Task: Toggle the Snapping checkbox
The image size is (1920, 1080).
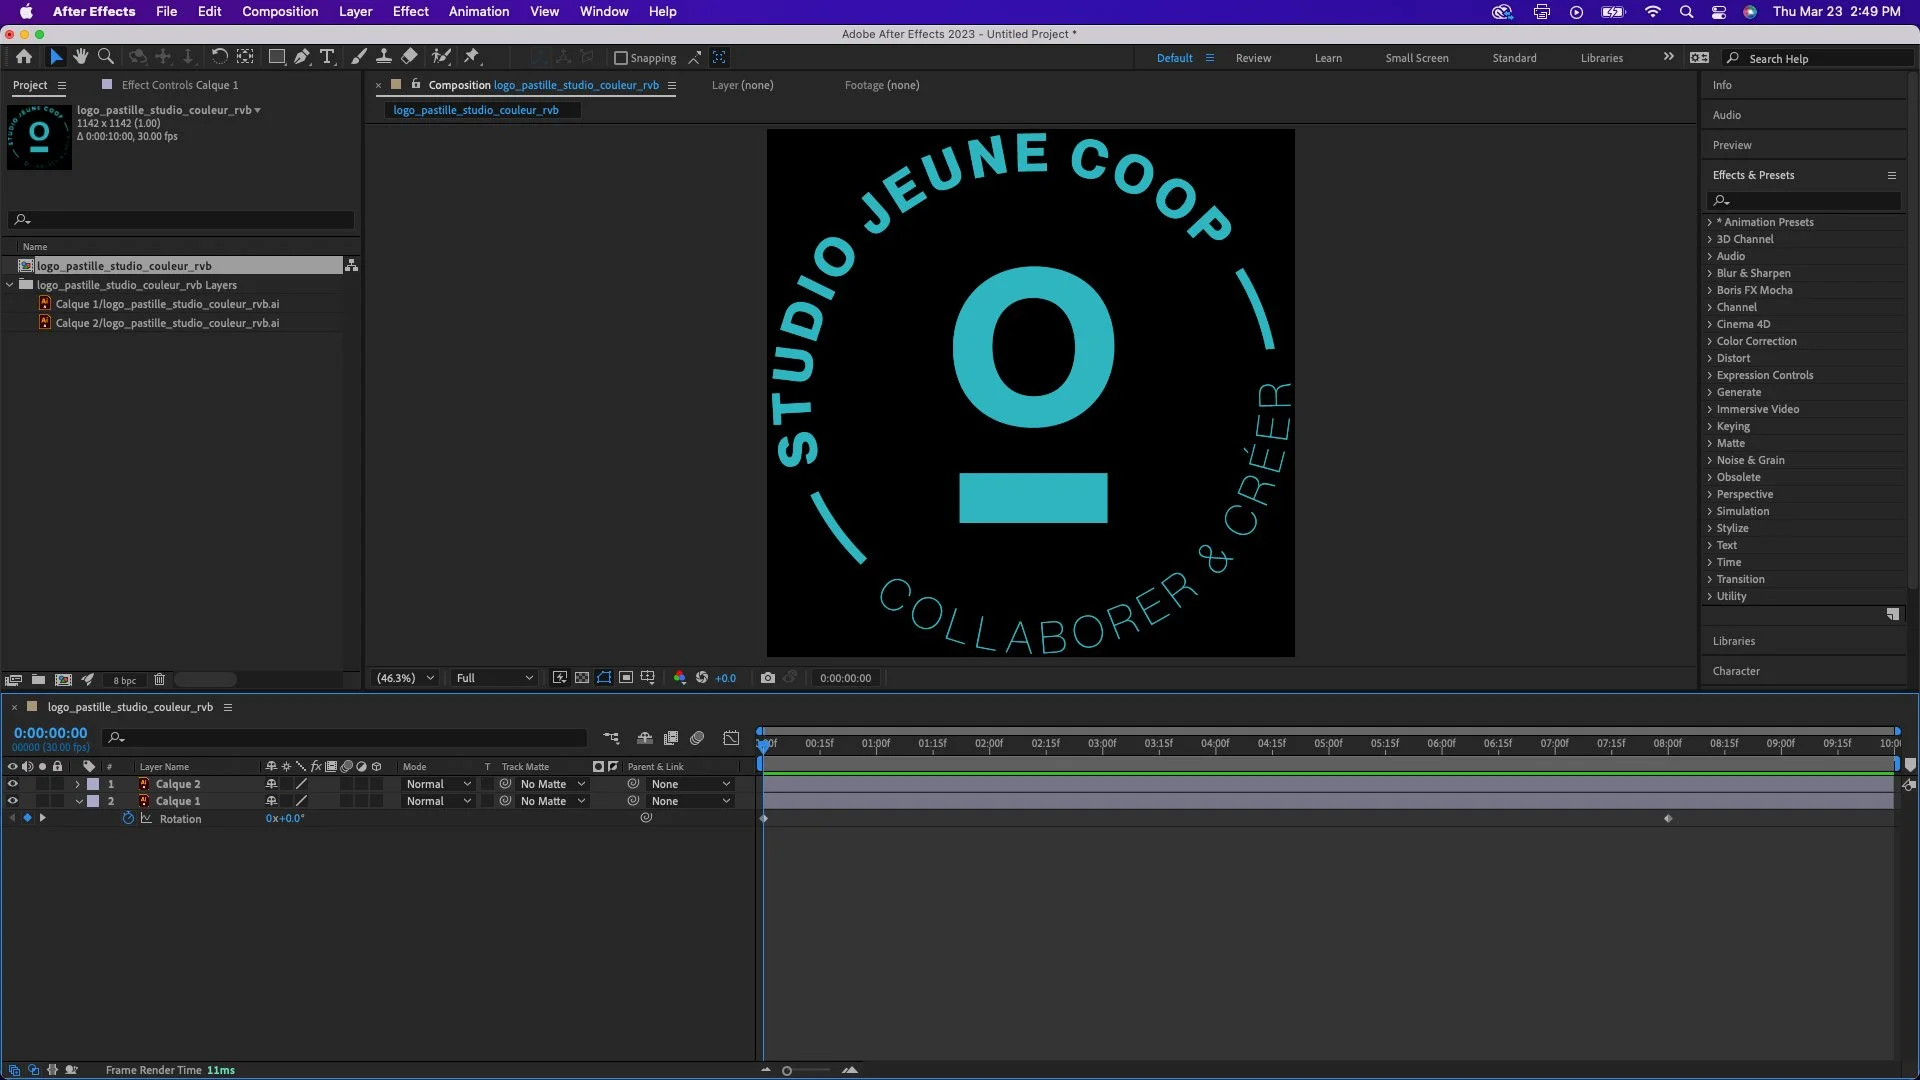Action: coord(620,58)
